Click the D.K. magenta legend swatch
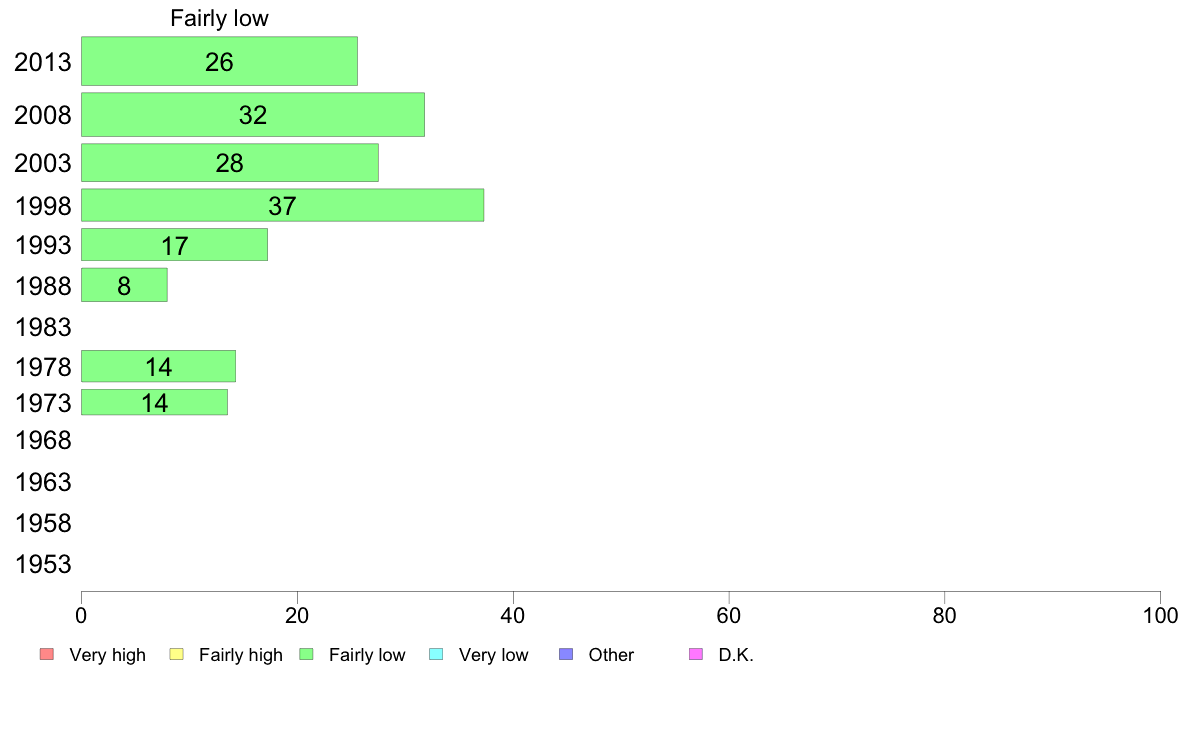Image resolution: width=1188 pixels, height=736 pixels. (696, 654)
